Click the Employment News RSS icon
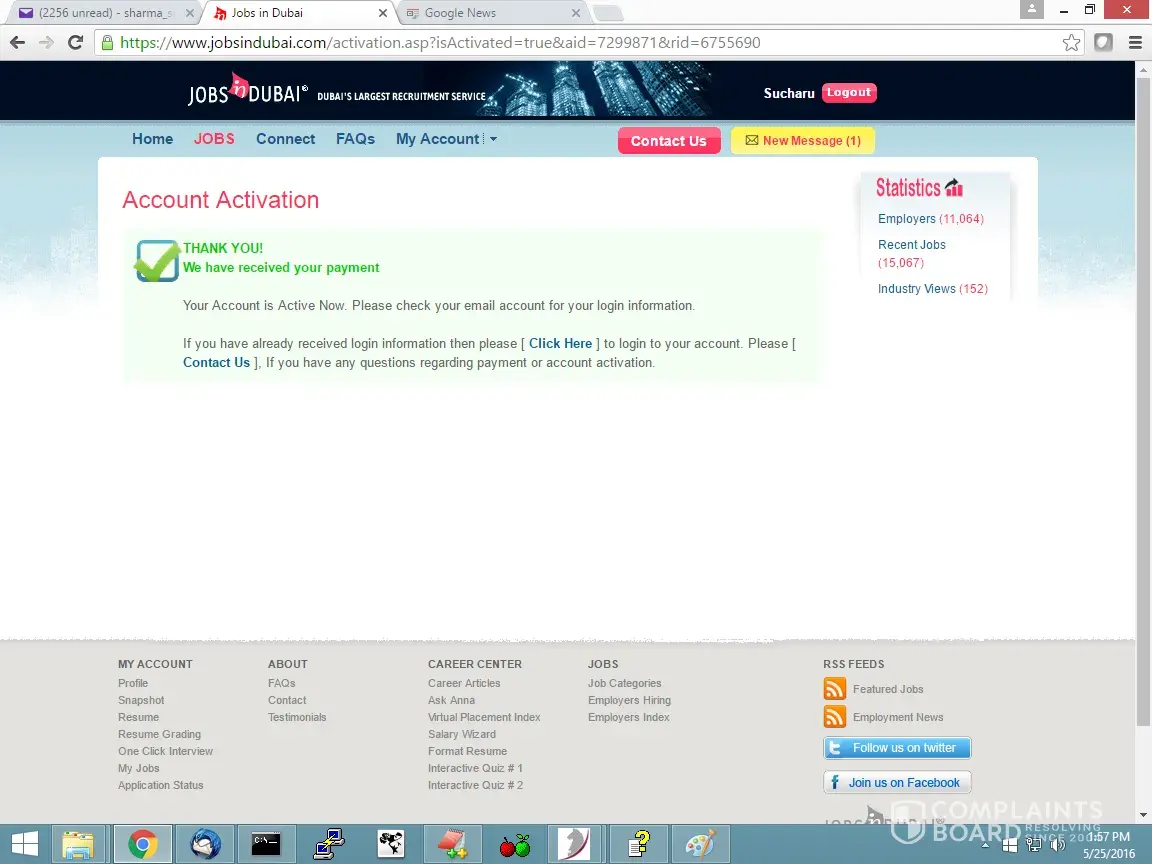Viewport: 1152px width, 864px height. (834, 717)
